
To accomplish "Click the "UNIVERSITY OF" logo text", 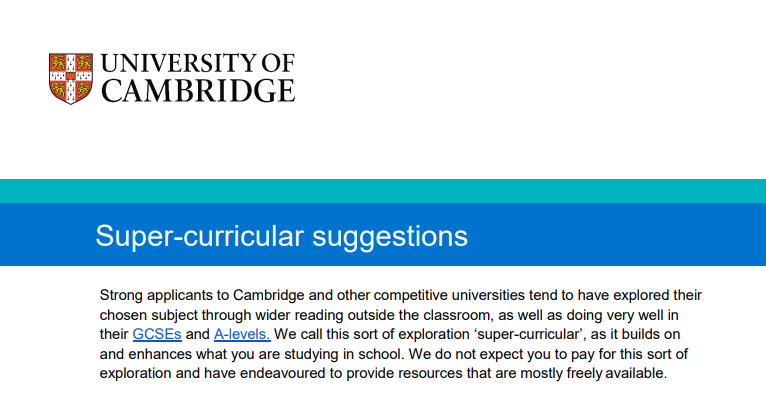I will pos(197,63).
